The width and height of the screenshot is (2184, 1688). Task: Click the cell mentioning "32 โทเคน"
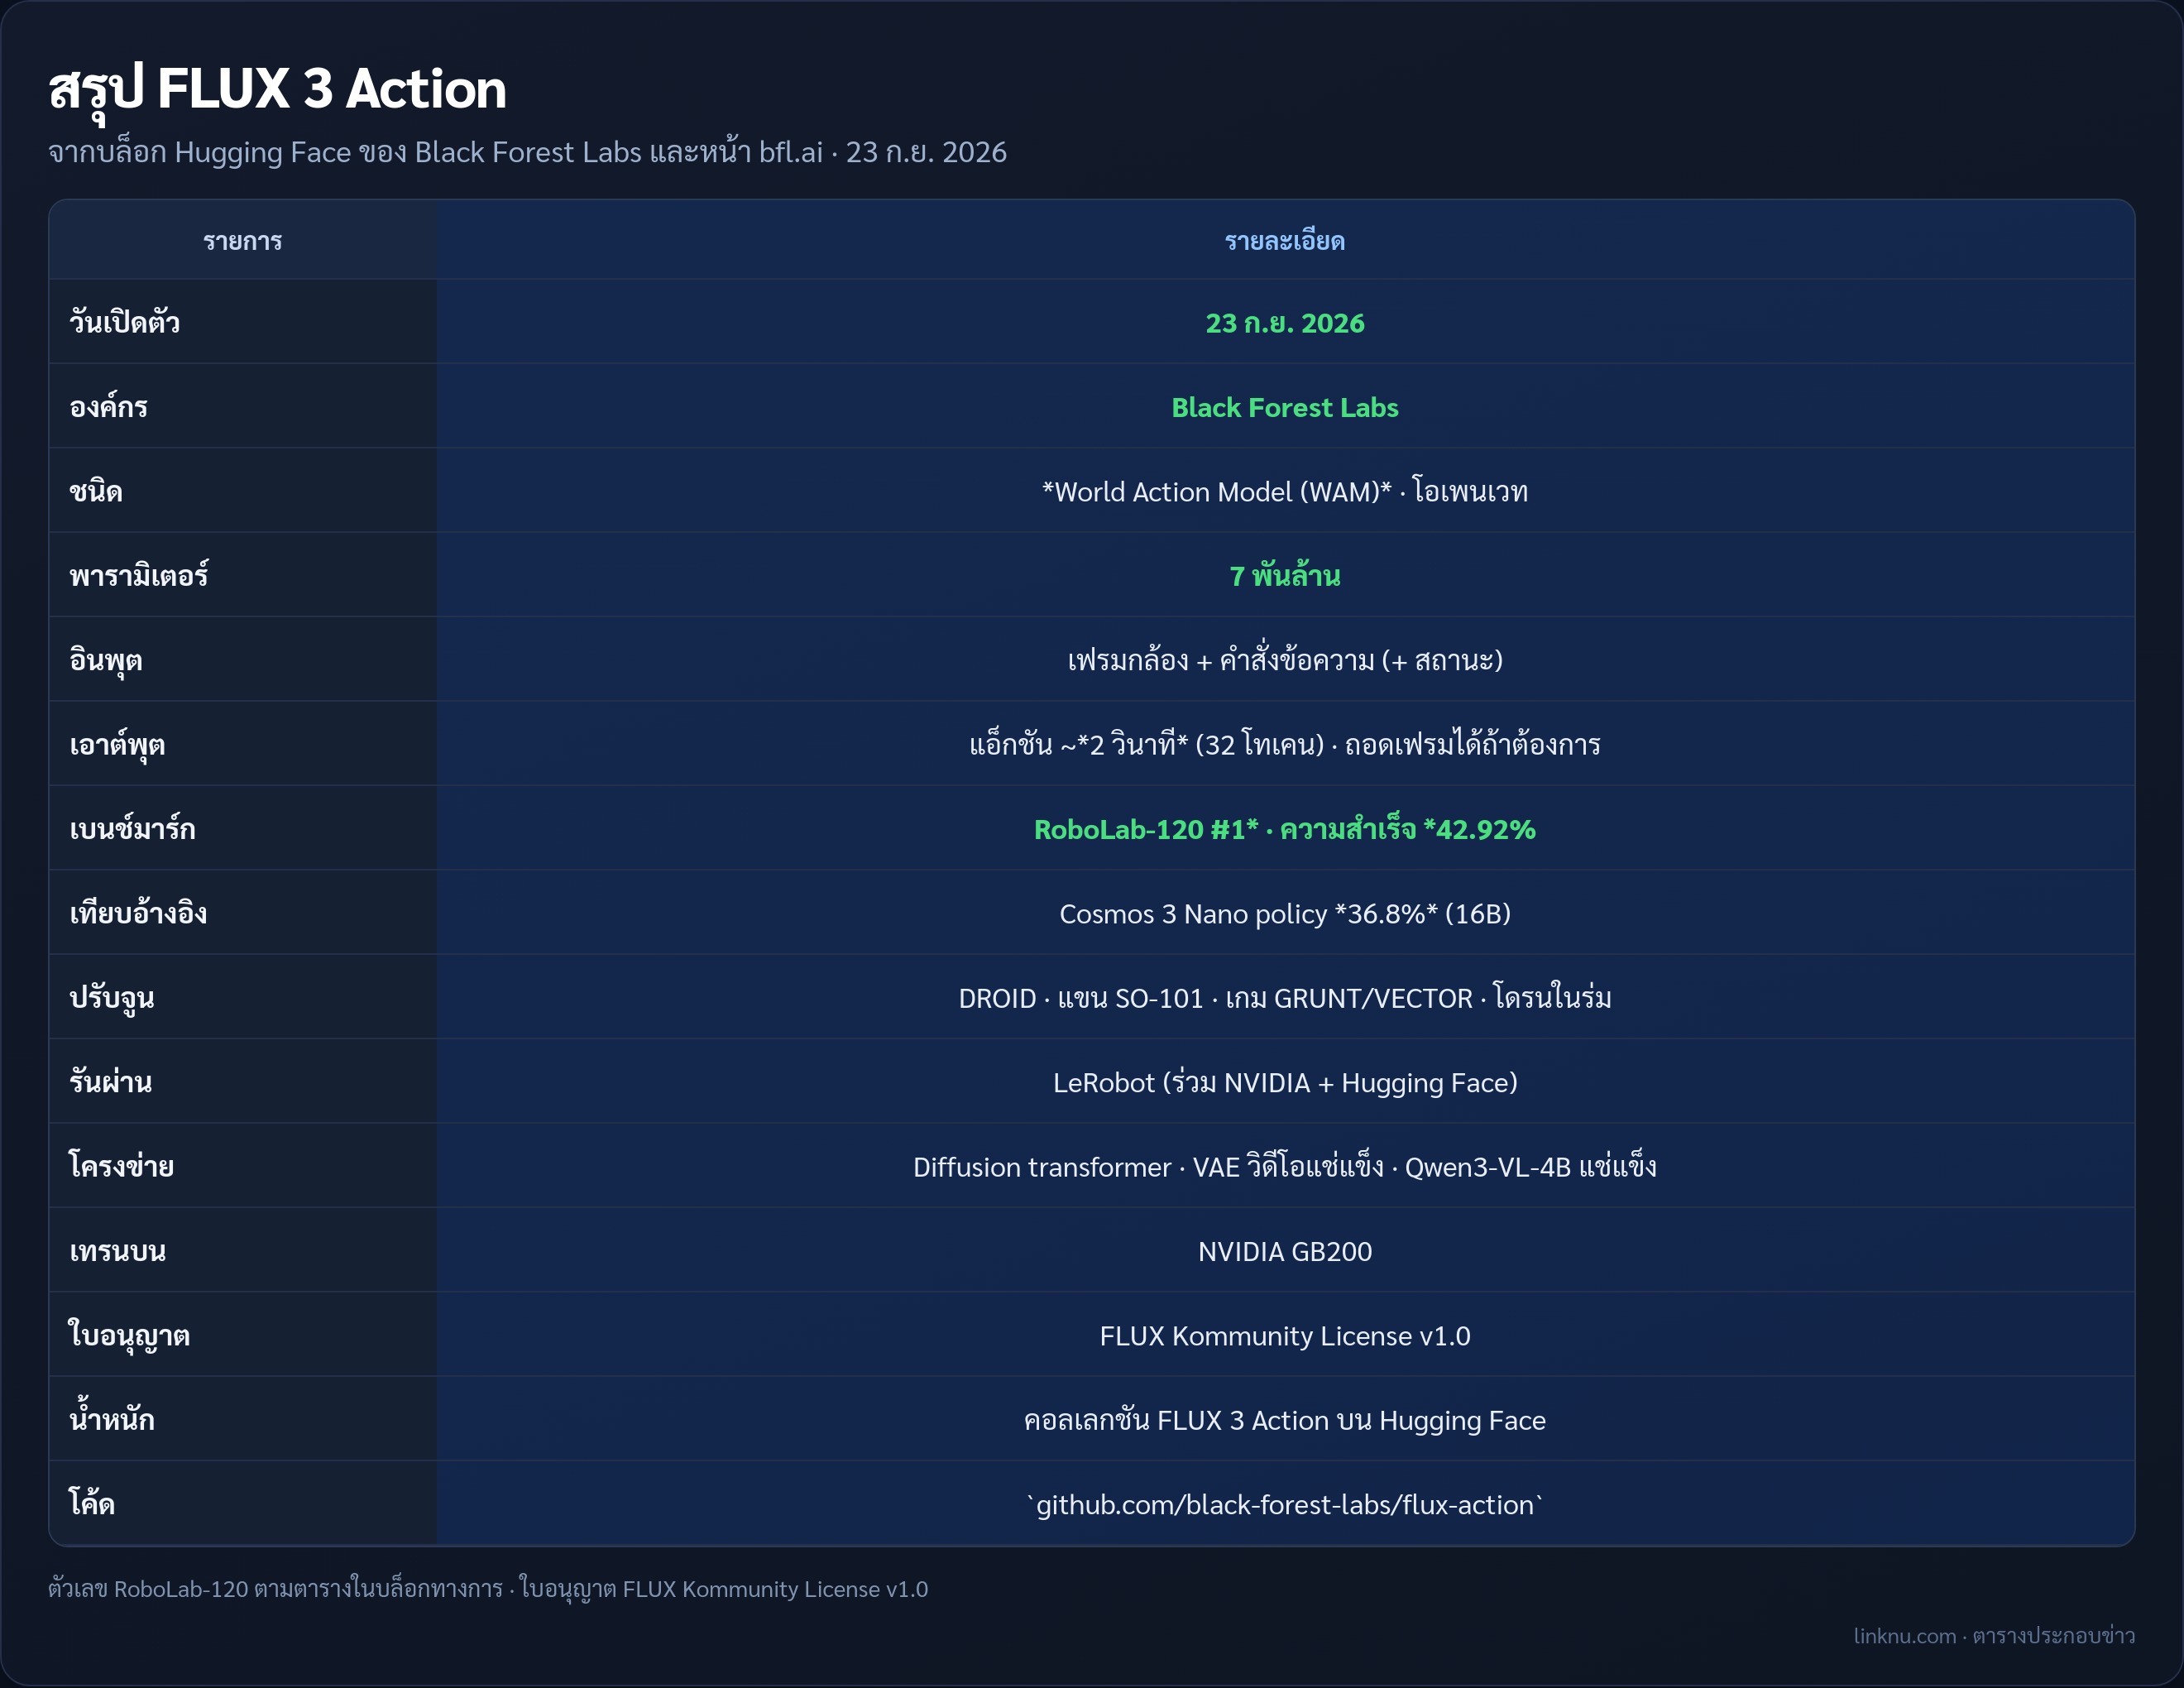[1284, 745]
